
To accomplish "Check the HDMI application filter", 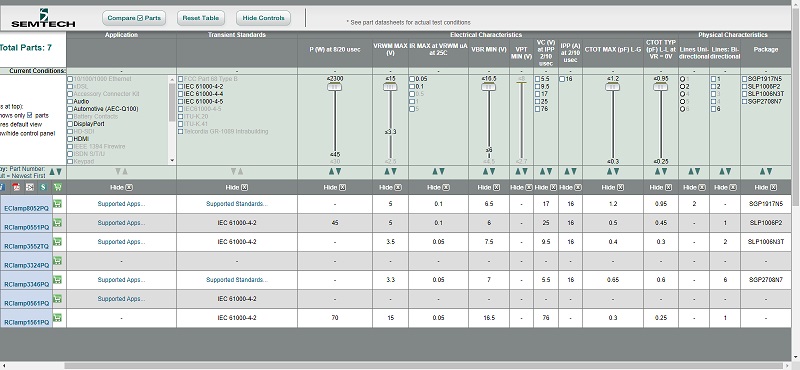I will coord(70,138).
